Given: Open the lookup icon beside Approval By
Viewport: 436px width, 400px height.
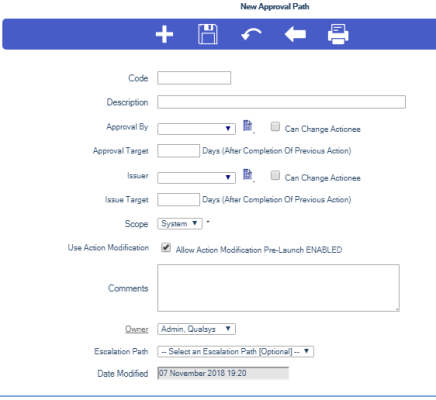Looking at the screenshot, I should click(248, 126).
